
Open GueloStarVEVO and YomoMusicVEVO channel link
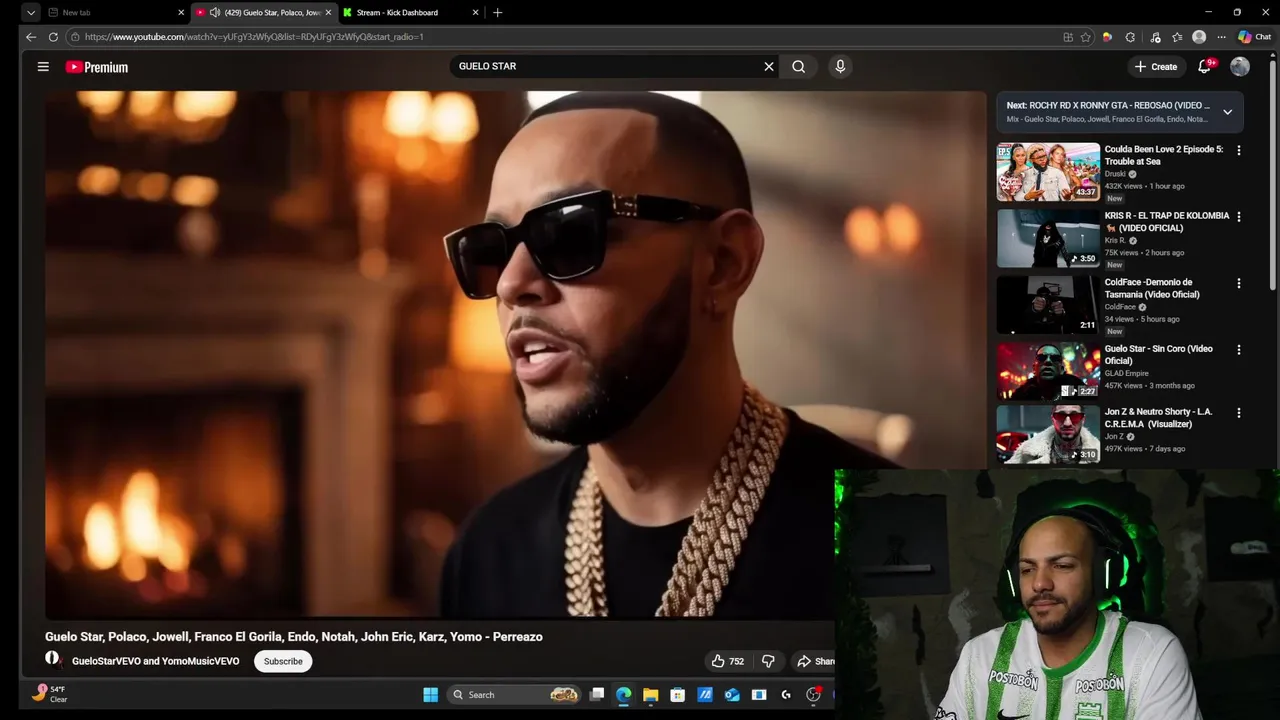(156, 661)
